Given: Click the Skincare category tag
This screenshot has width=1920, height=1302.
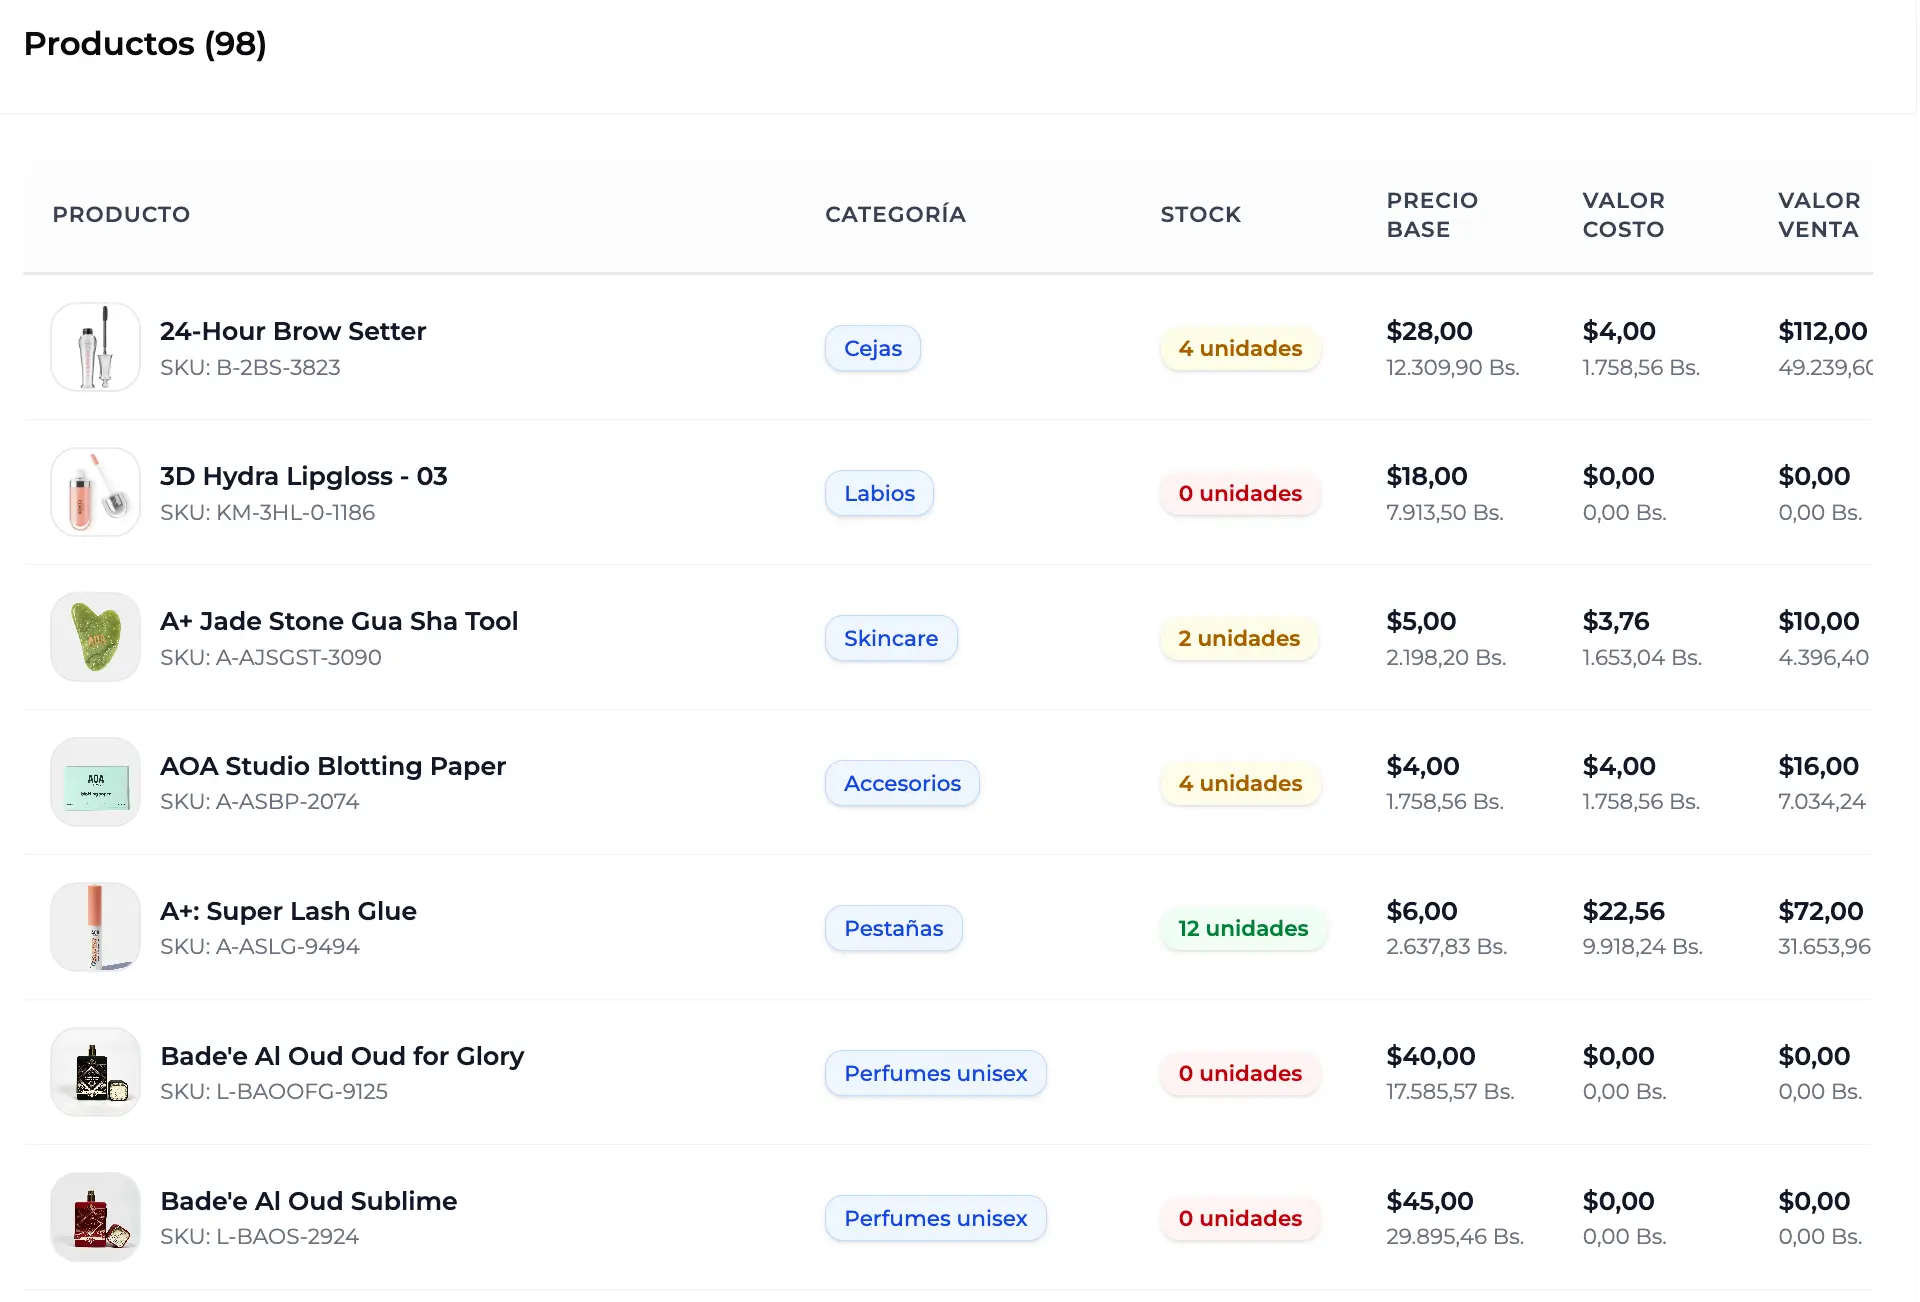Looking at the screenshot, I should pyautogui.click(x=890, y=638).
